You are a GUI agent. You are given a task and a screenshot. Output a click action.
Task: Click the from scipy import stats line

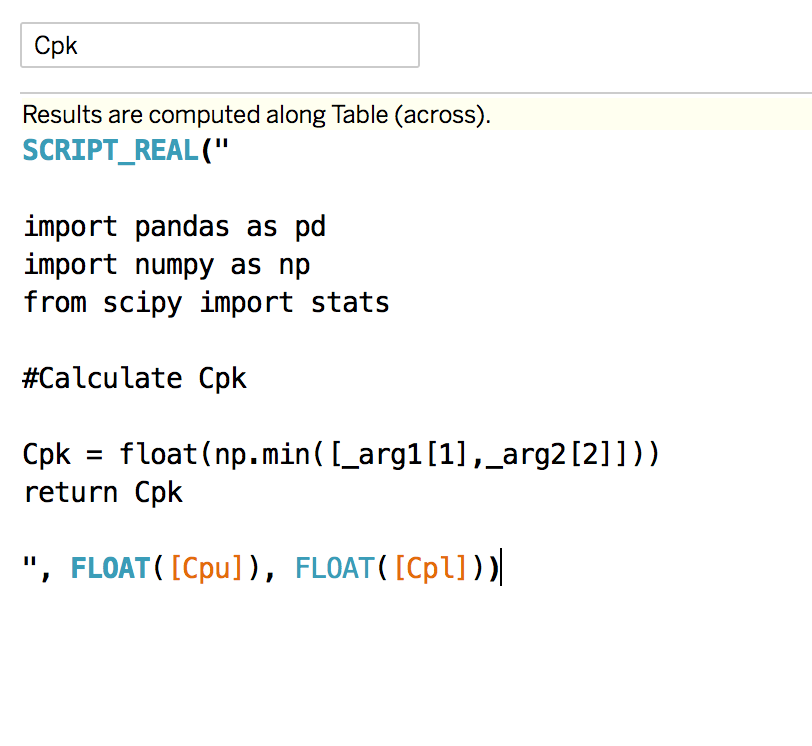pyautogui.click(x=205, y=302)
